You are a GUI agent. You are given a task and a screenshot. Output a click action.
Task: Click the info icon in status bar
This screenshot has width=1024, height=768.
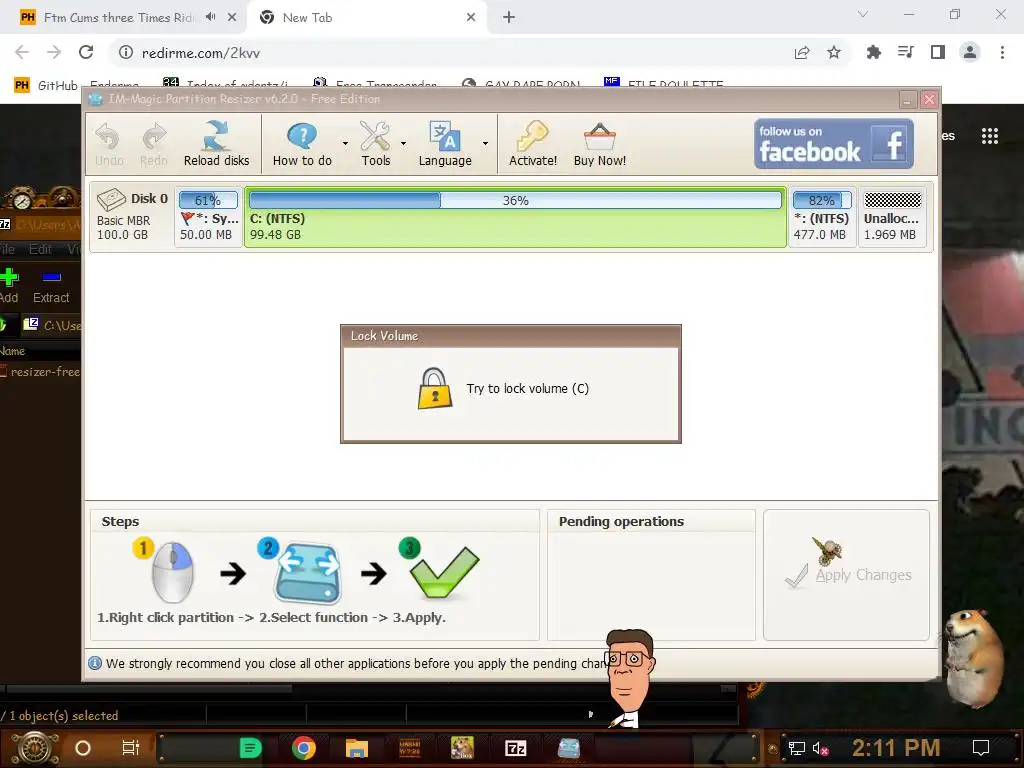95,663
